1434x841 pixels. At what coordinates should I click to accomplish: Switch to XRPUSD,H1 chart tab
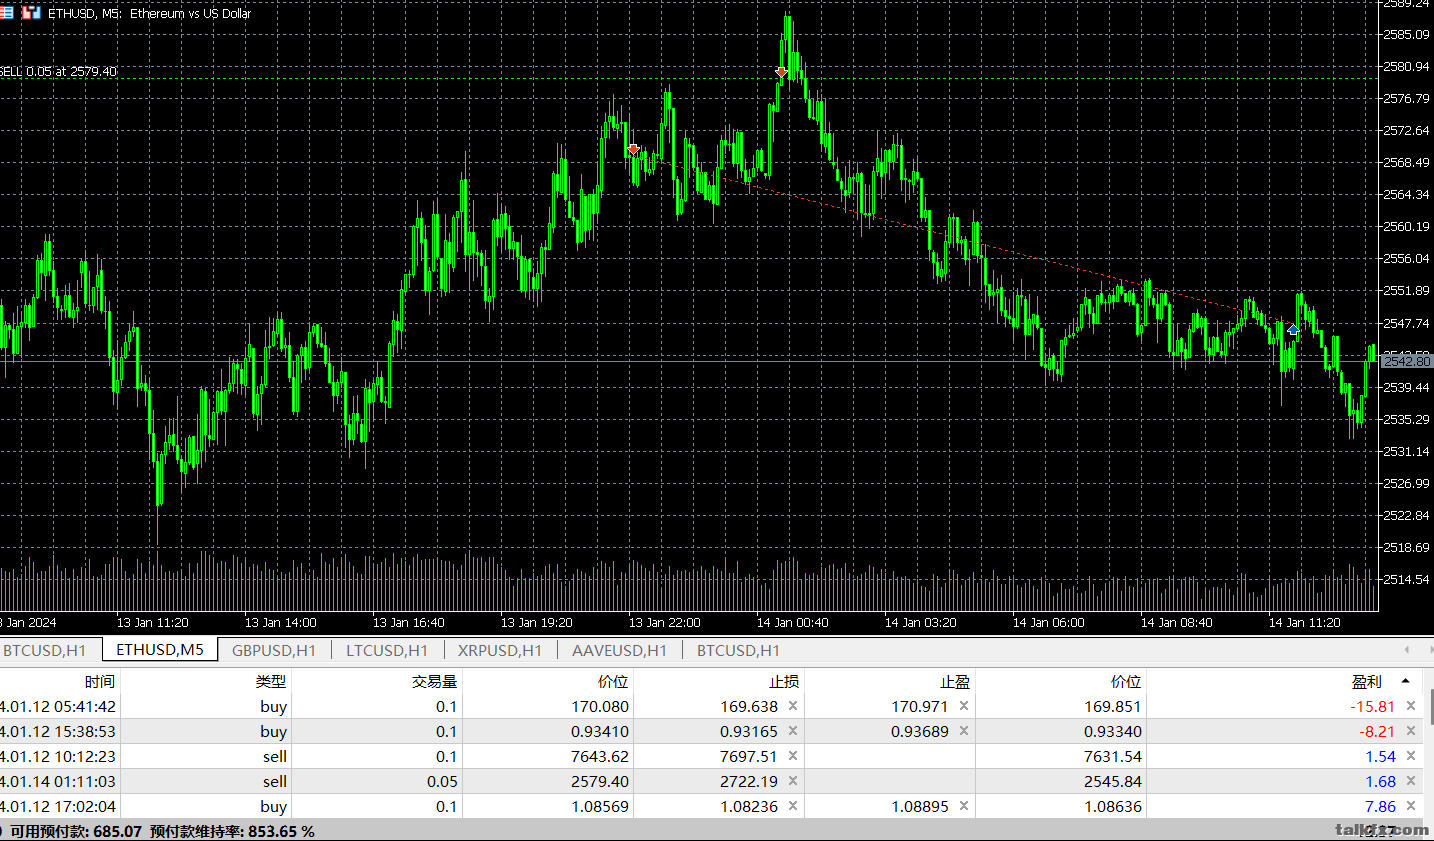coord(500,650)
